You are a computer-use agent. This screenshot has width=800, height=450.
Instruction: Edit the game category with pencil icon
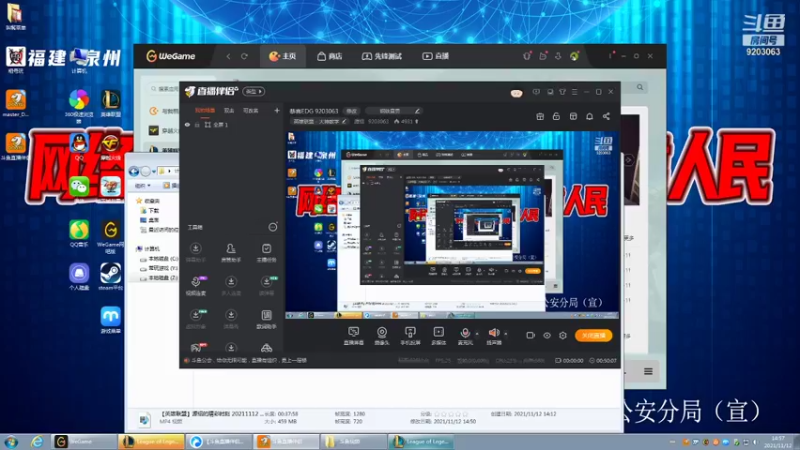344,121
